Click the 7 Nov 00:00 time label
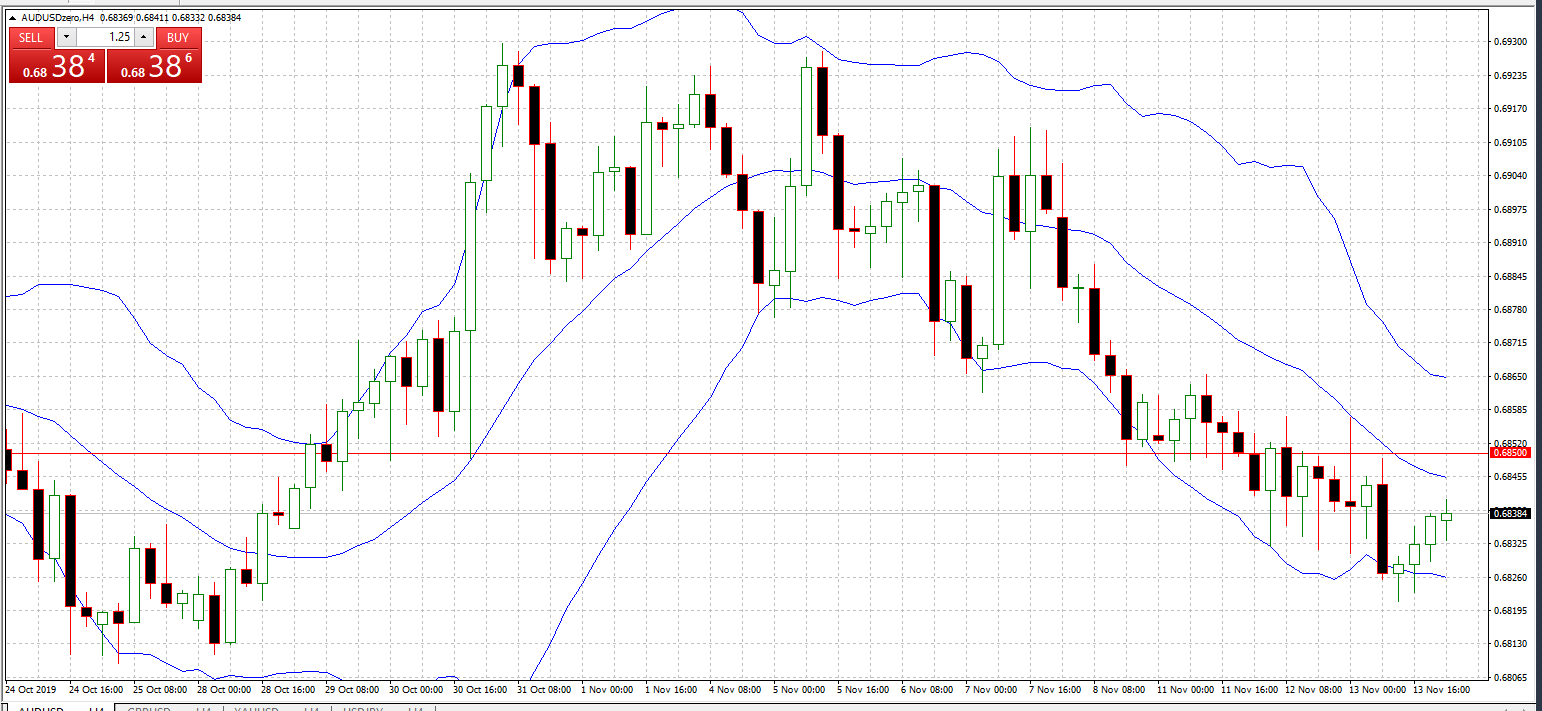The height and width of the screenshot is (711, 1542). click(991, 689)
